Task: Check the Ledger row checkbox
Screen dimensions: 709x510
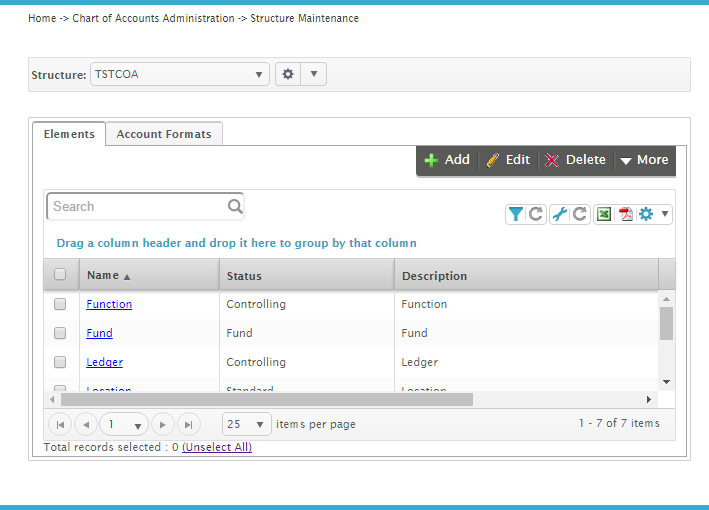Action: [x=60, y=362]
